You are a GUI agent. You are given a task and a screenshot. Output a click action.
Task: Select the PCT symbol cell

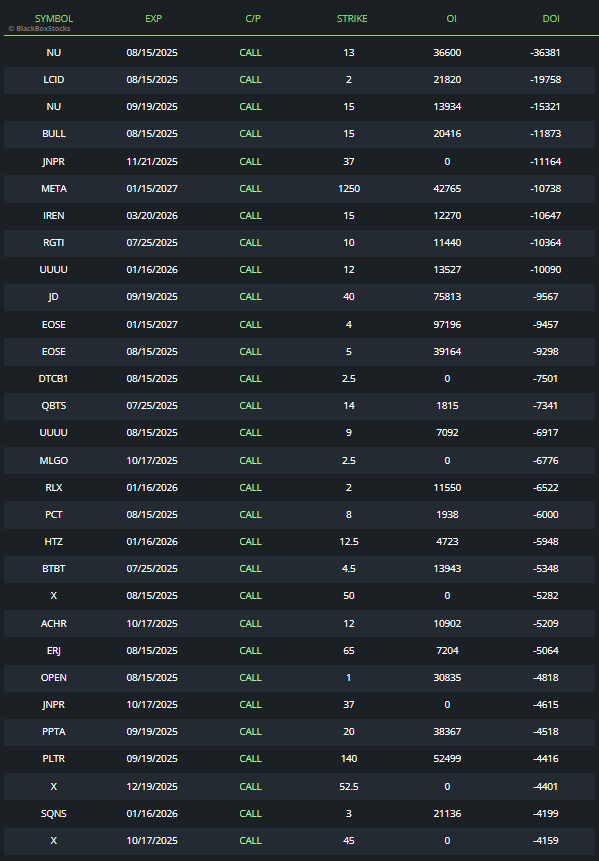point(54,514)
